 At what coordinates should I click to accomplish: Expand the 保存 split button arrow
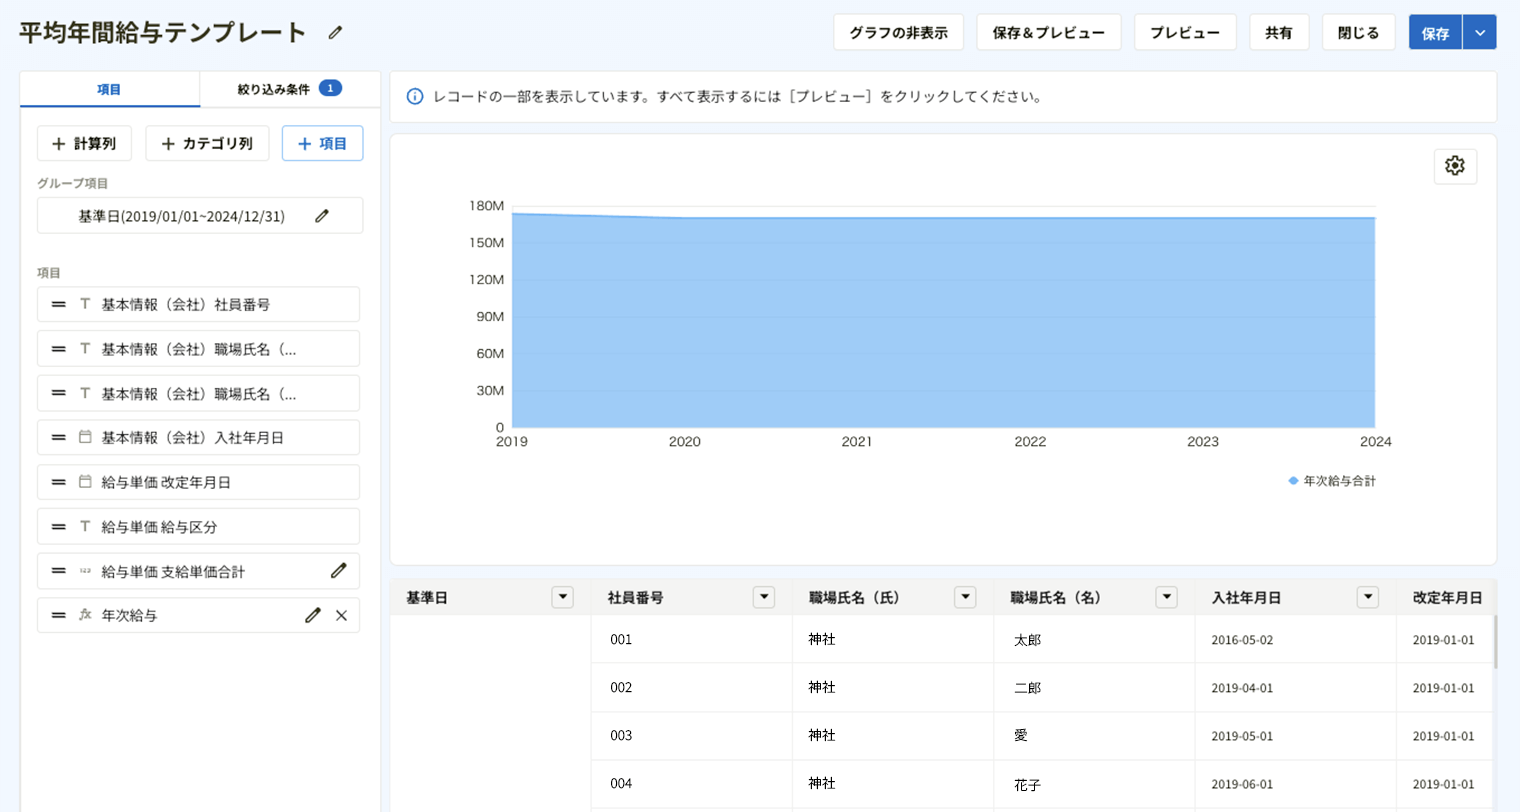1480,33
